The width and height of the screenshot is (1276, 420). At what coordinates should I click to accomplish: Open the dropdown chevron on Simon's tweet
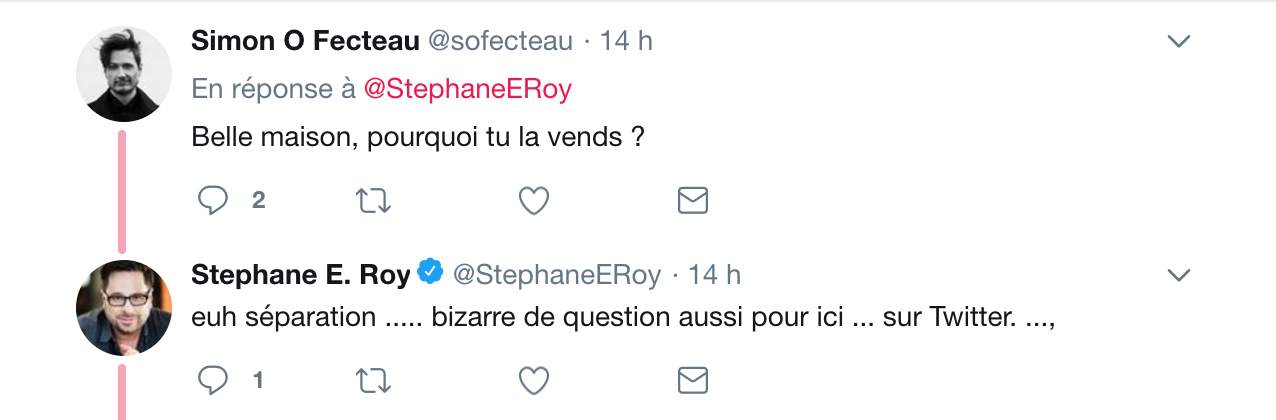click(1179, 42)
